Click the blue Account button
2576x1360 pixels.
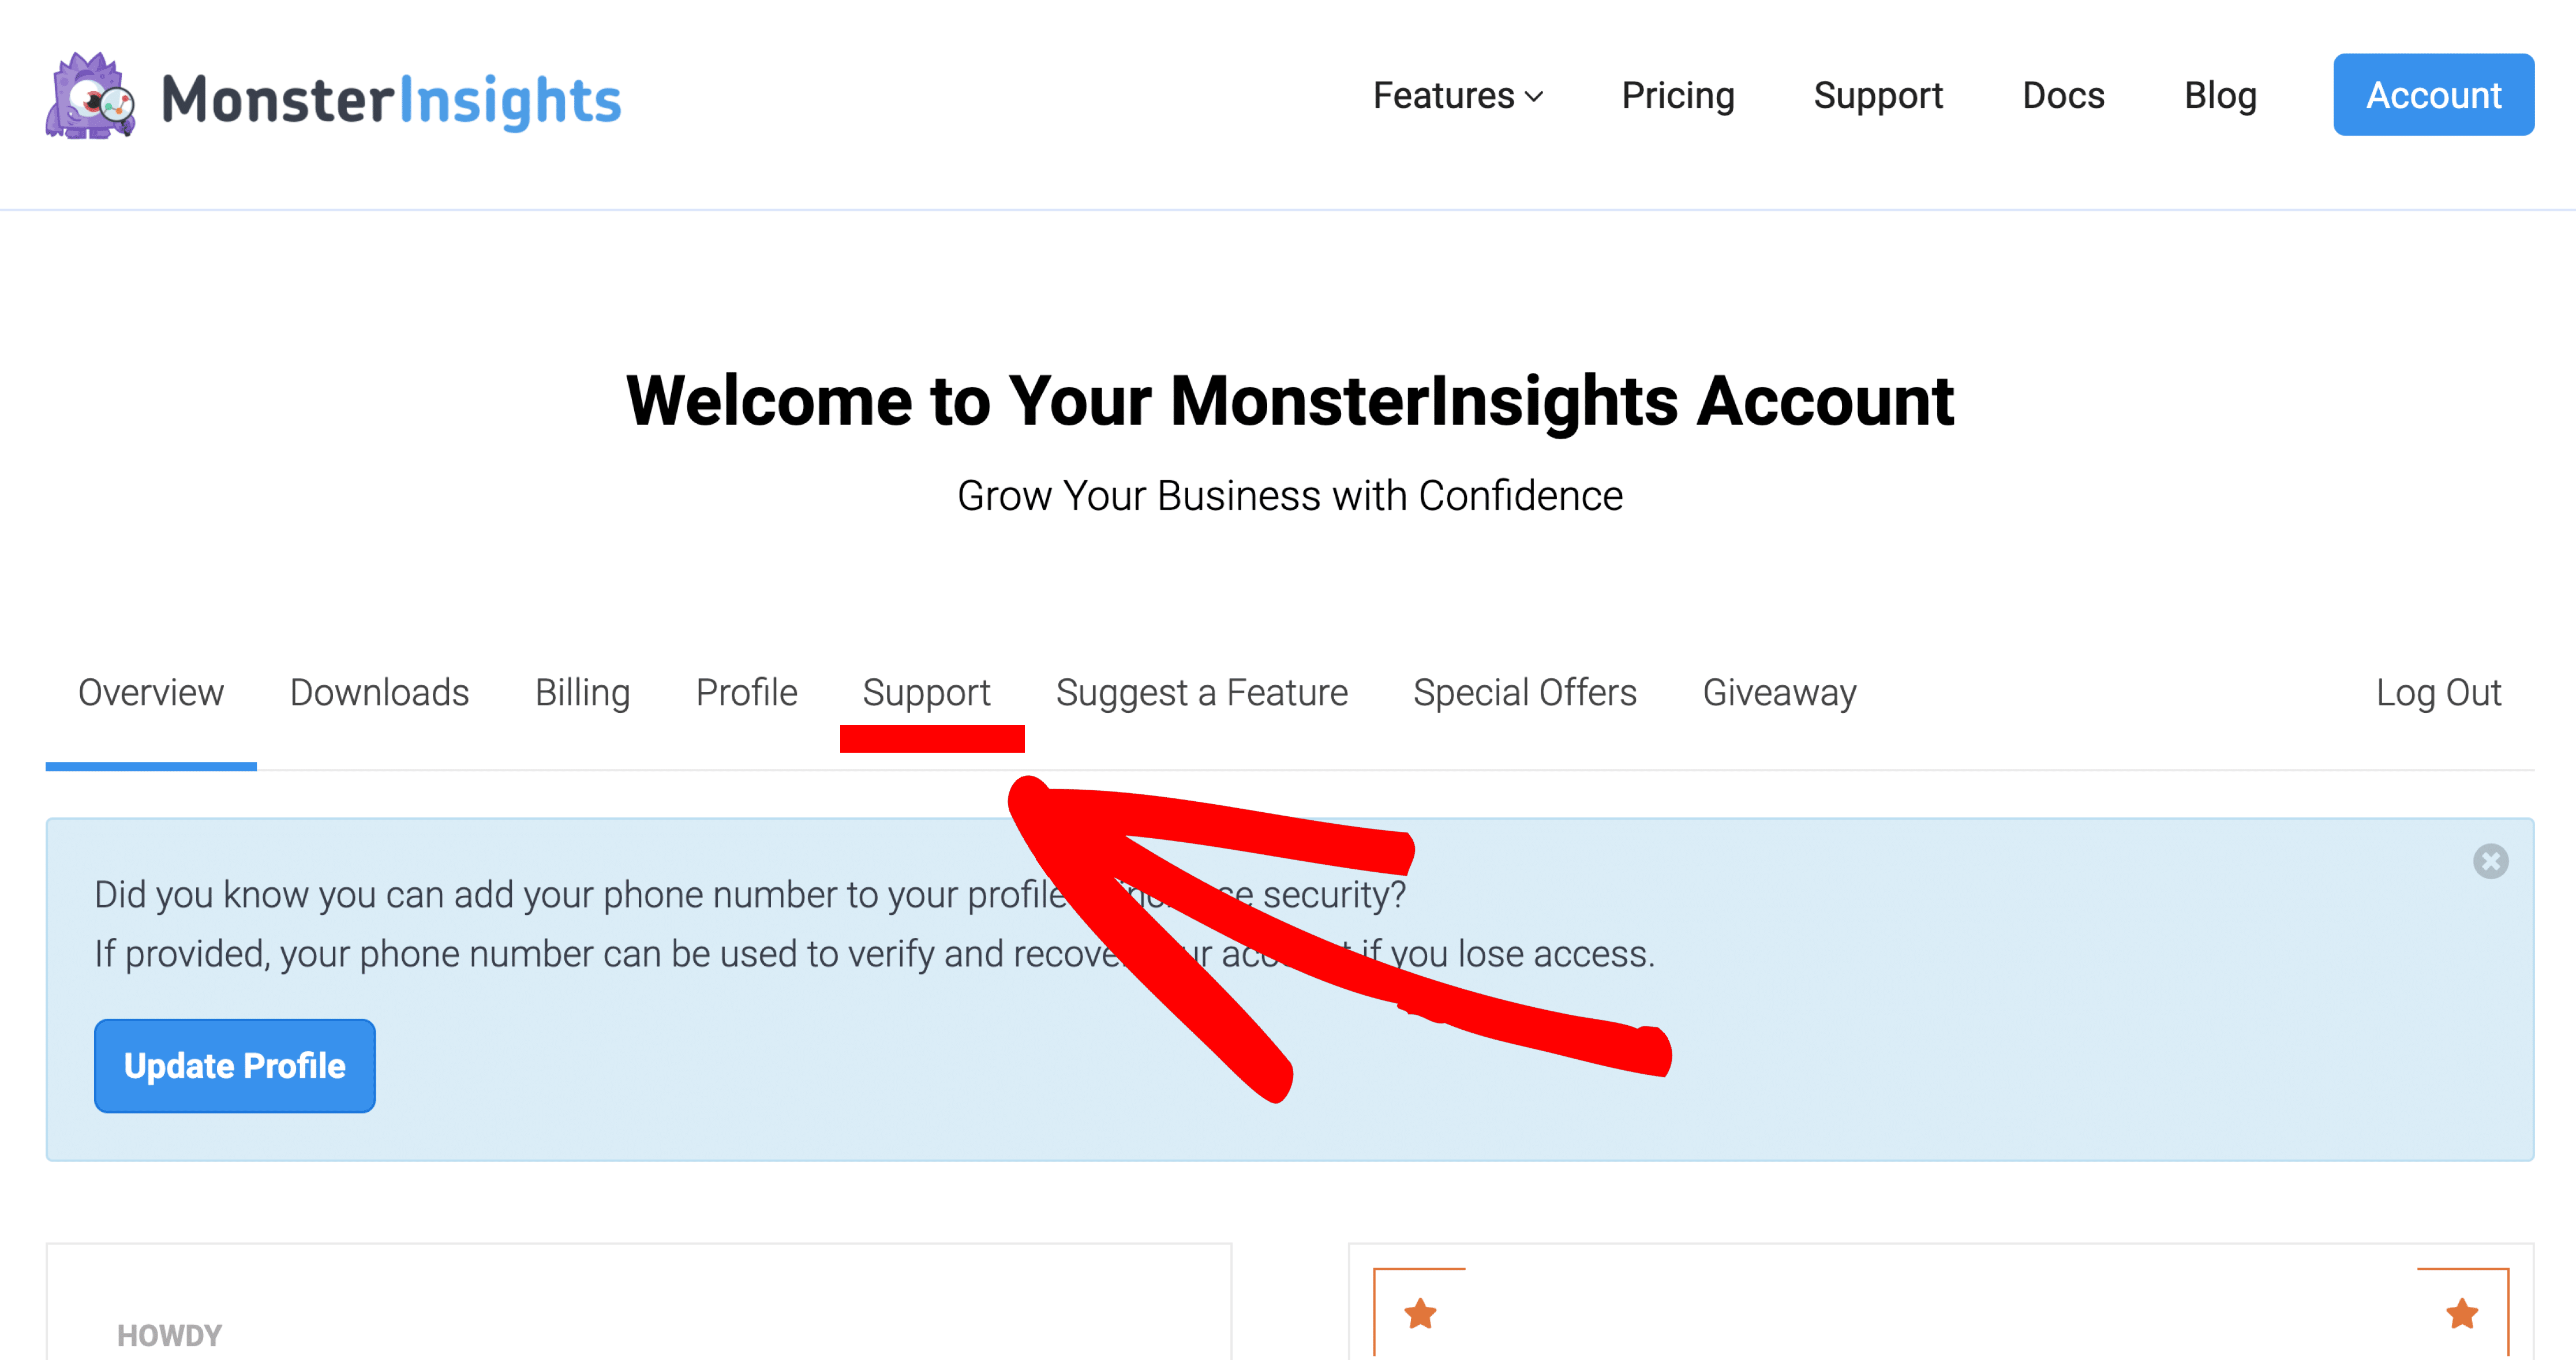pos(2433,95)
